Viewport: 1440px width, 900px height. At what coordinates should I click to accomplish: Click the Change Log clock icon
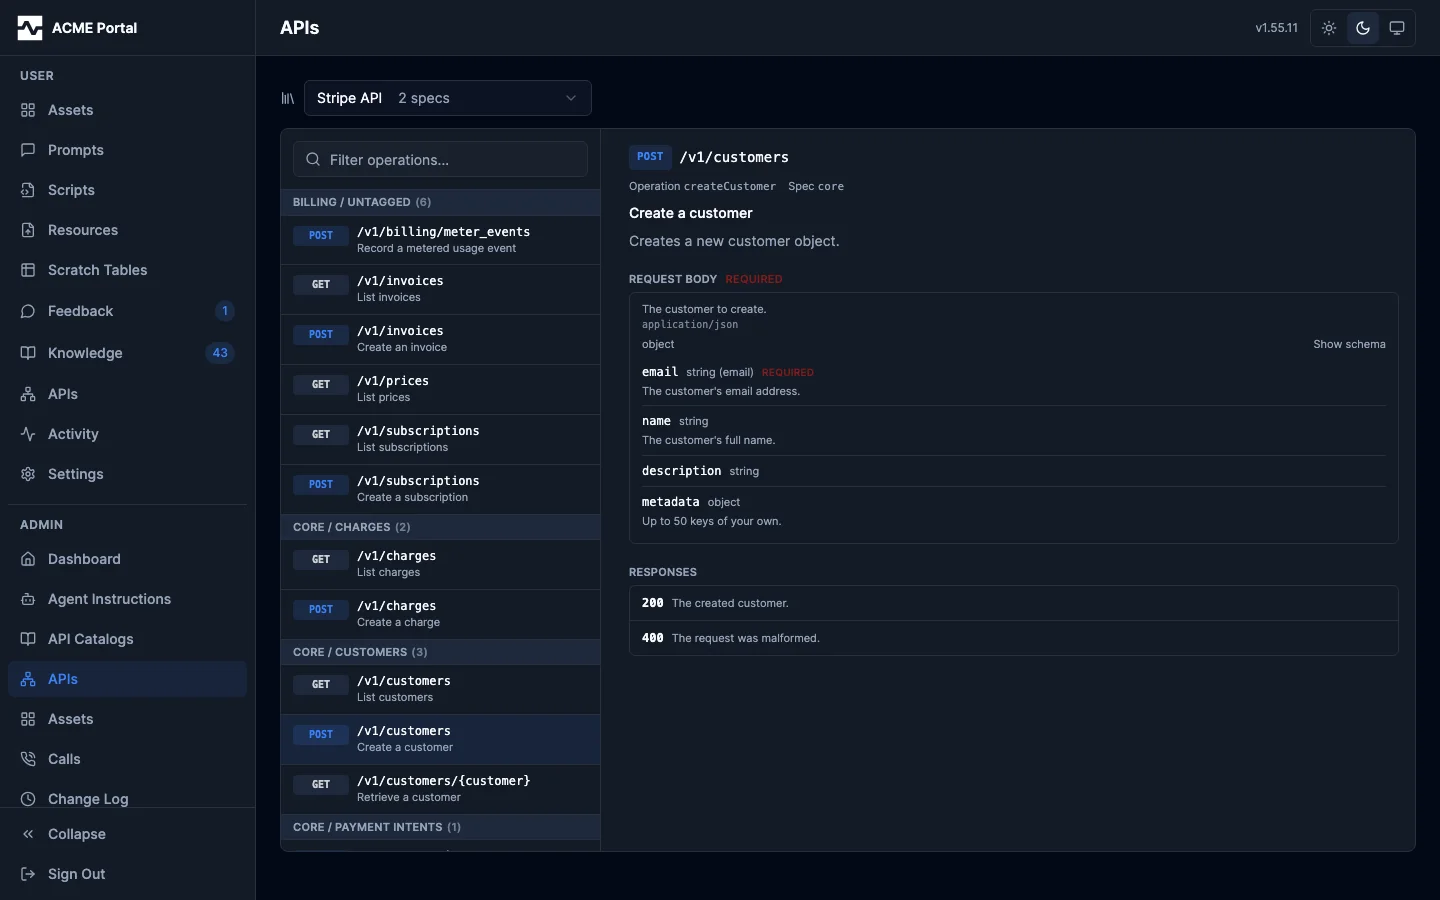[x=28, y=799]
